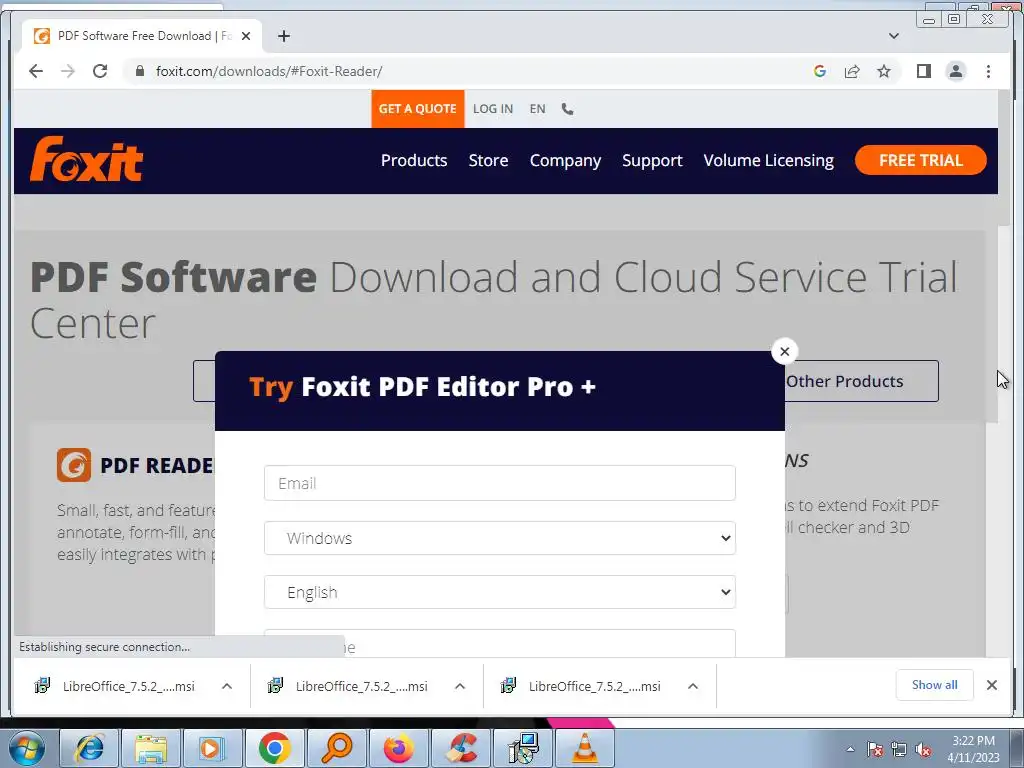
Task: Open the Store menu item
Action: 488,161
